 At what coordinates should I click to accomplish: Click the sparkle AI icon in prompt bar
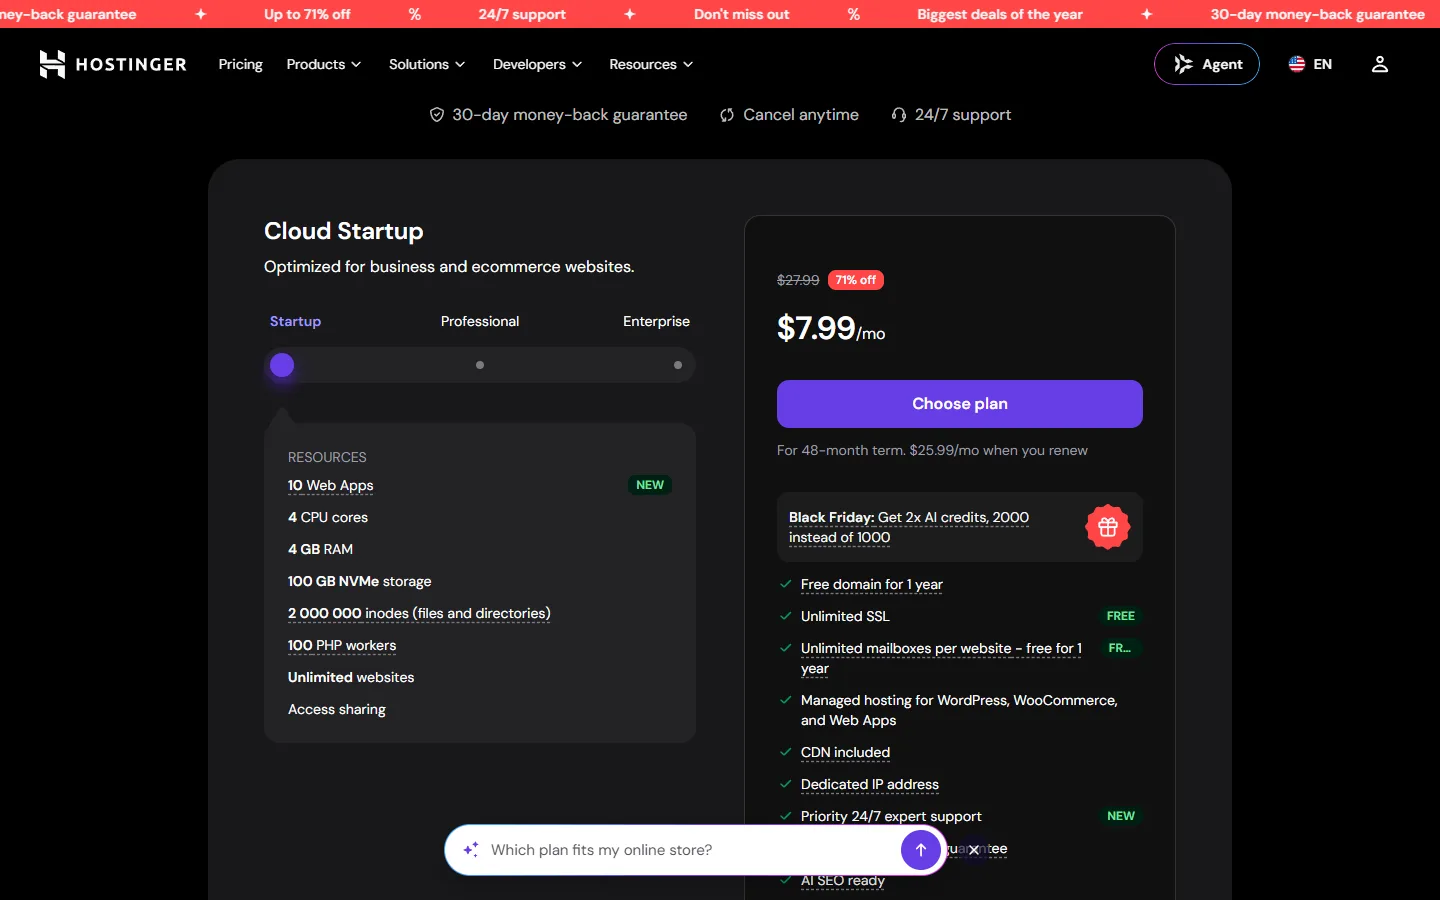[471, 850]
